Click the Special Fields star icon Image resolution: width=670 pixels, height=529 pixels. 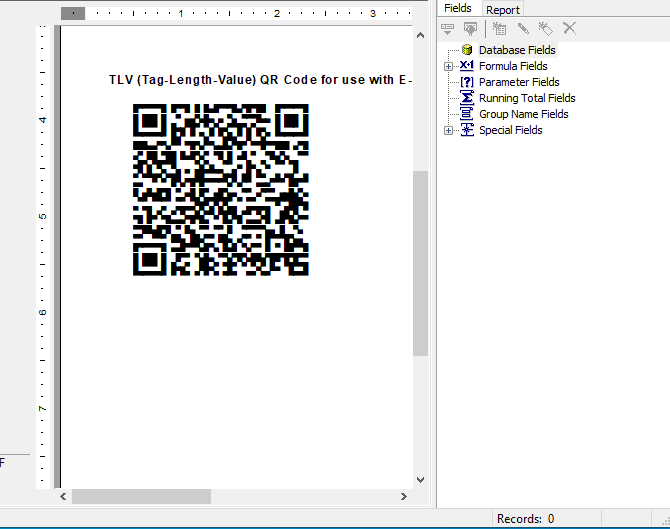pyautogui.click(x=467, y=130)
